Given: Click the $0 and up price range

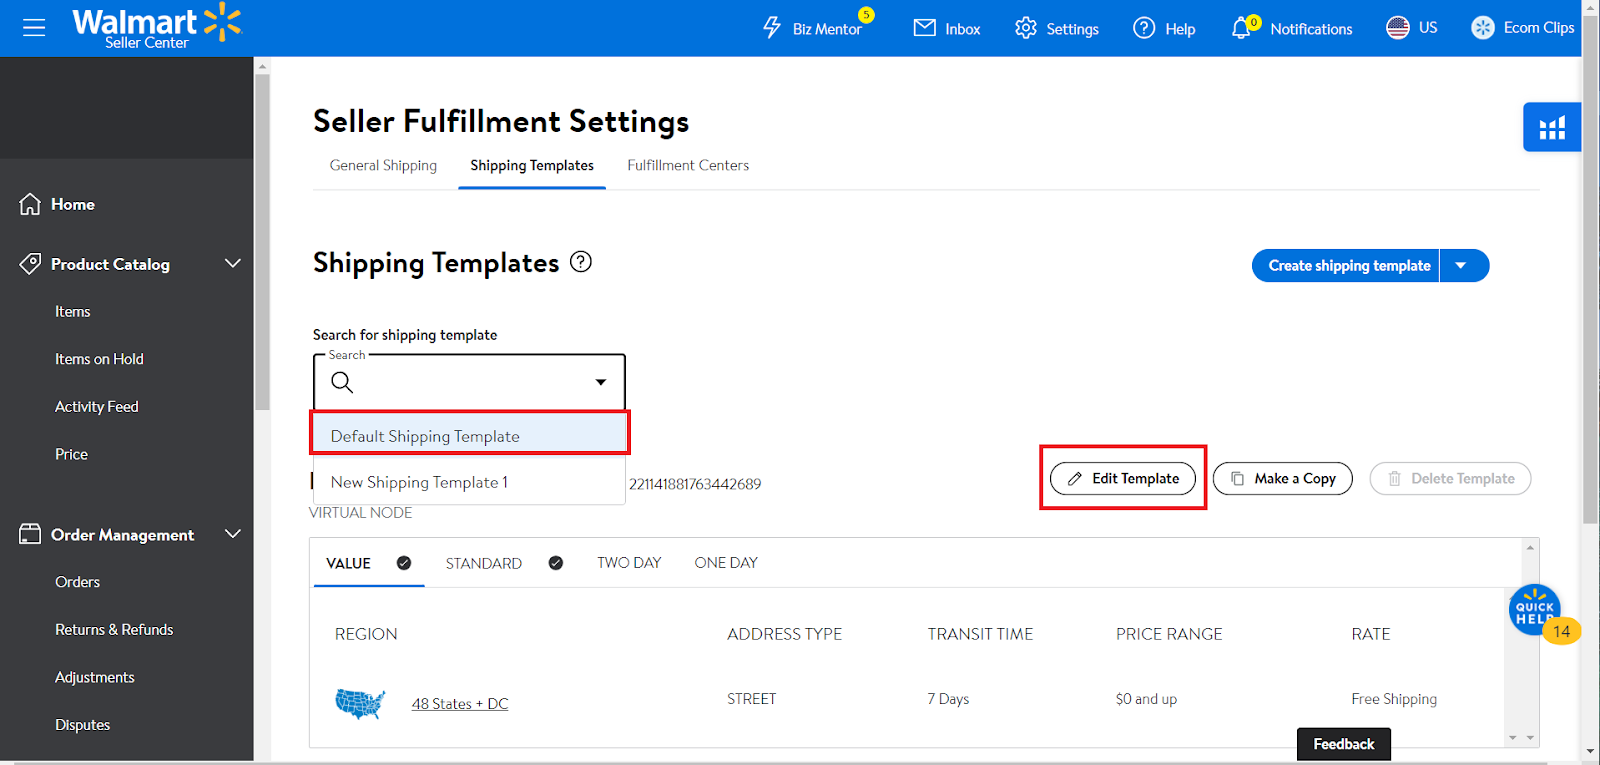Looking at the screenshot, I should coord(1146,699).
